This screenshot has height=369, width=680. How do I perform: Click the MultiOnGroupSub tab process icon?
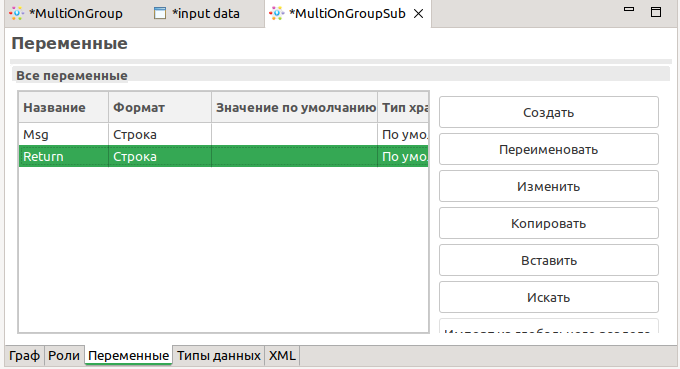pos(277,13)
